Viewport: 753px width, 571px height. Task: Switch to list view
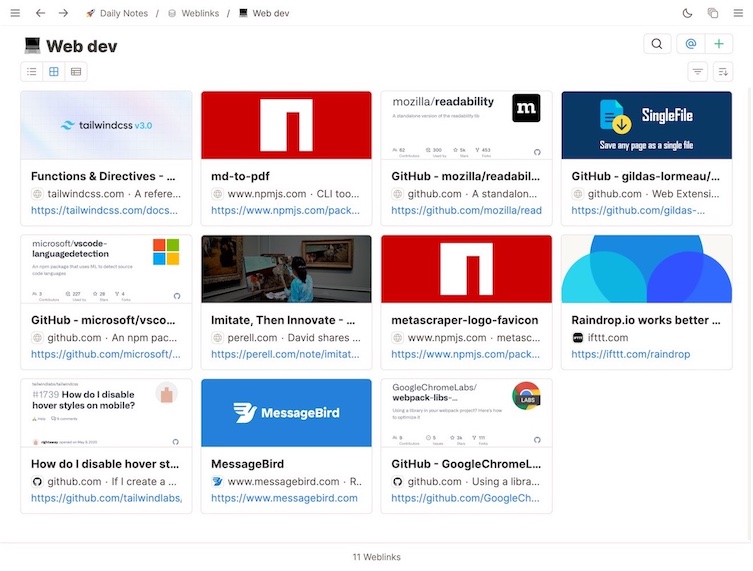32,72
